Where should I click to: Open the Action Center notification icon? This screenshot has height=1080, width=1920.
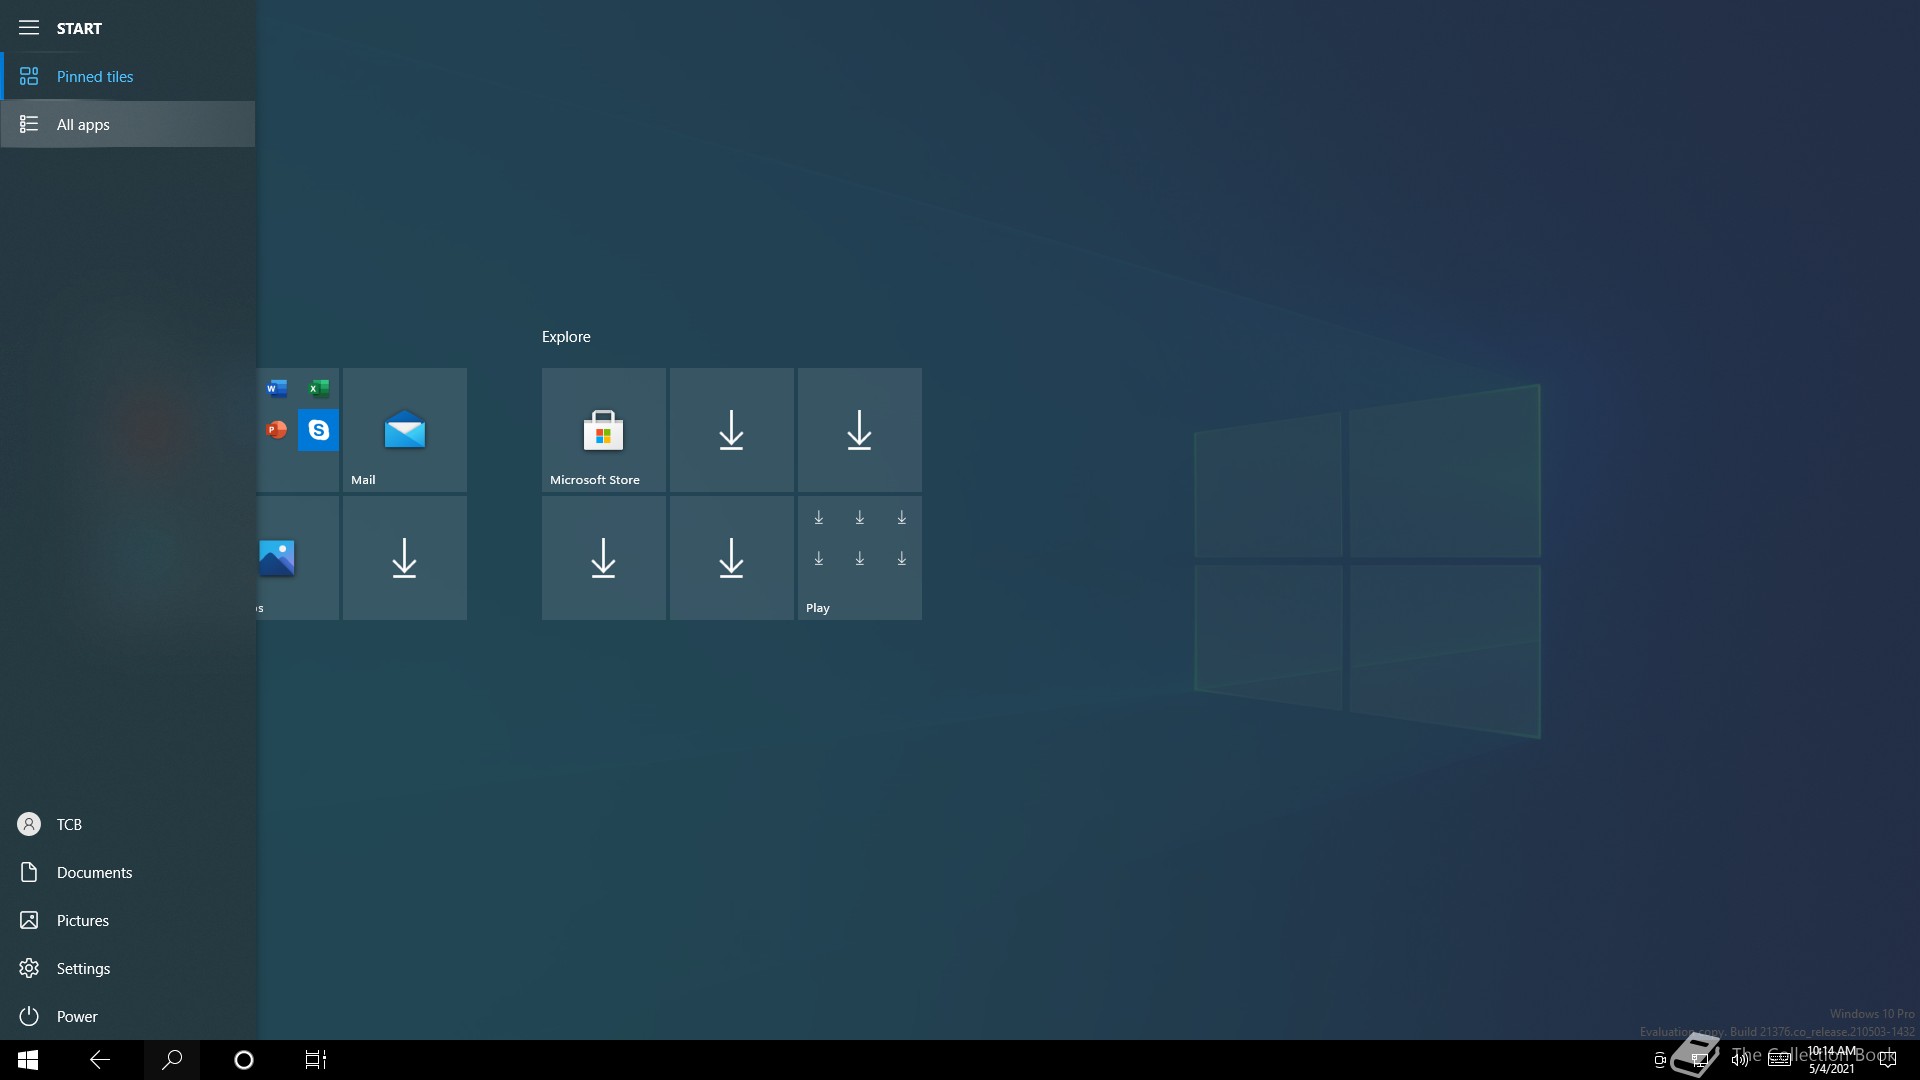pyautogui.click(x=1888, y=1060)
